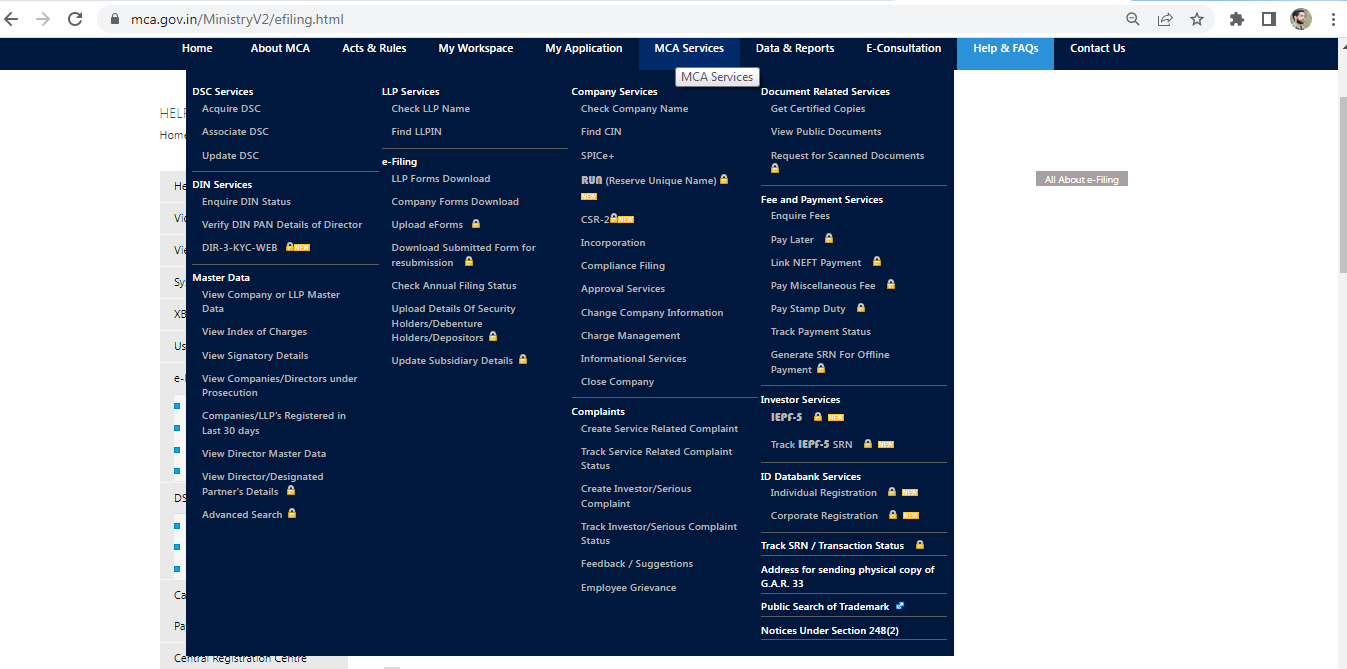Image resolution: width=1347 pixels, height=669 pixels.
Task: Click lock icon beside Advanced Search
Action: point(292,513)
